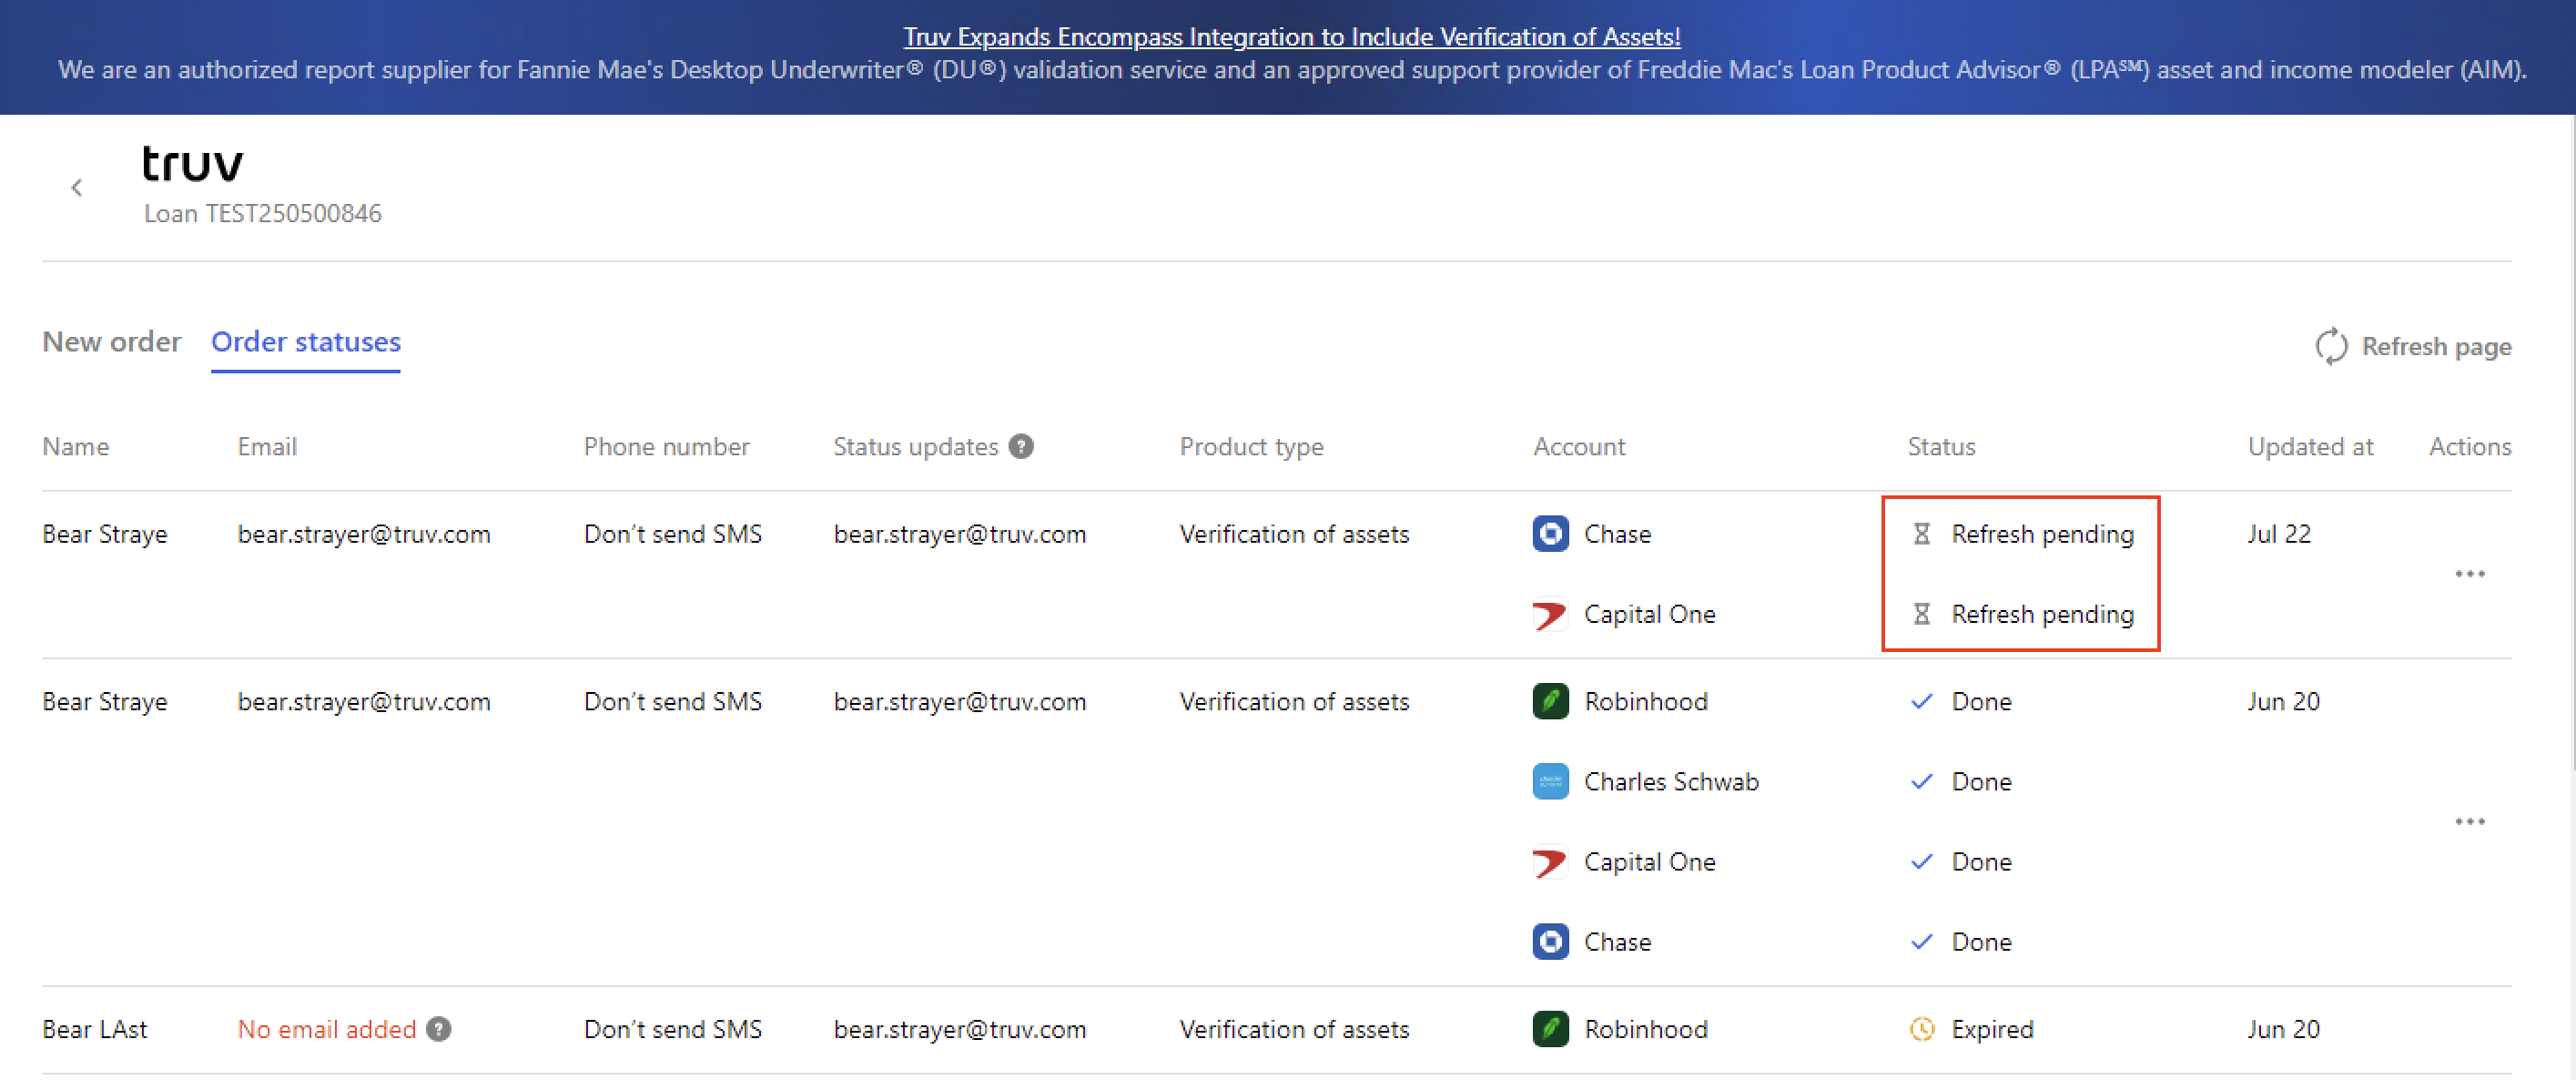Click the Capital One logo in the Jul 22 order
2576x1080 pixels.
coord(1550,614)
